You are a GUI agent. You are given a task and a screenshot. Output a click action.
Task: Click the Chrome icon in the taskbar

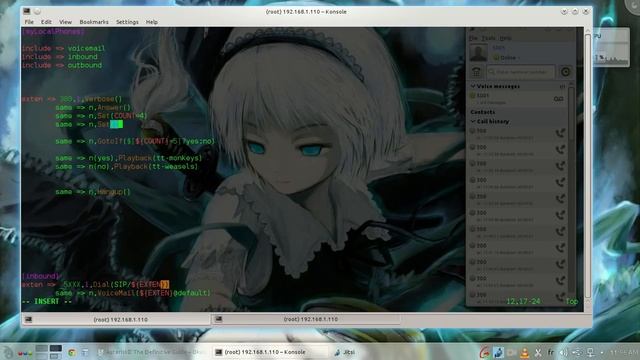click(72, 352)
